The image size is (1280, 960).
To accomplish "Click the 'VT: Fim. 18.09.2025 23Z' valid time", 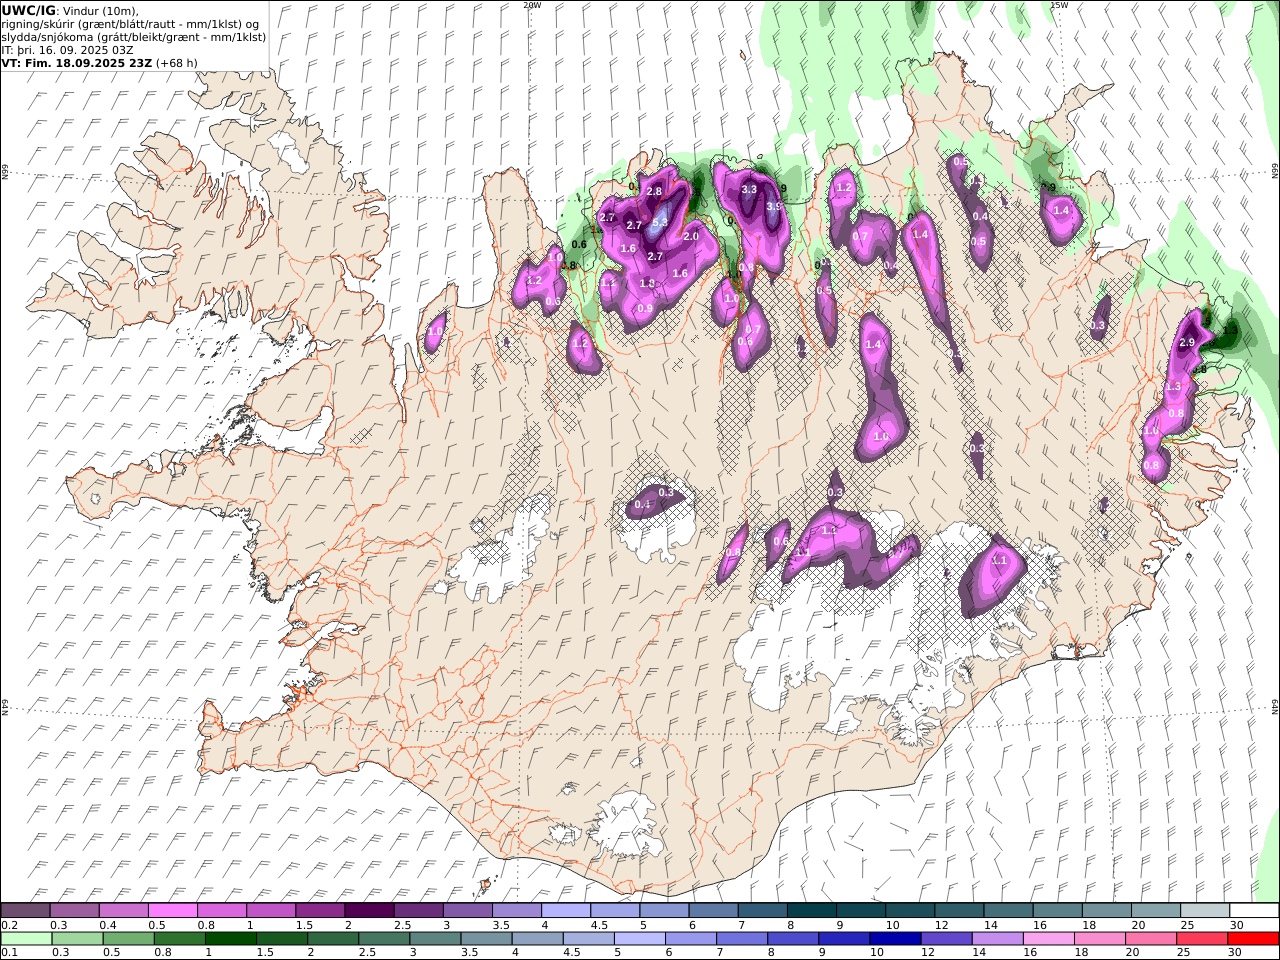I will coord(77,63).
